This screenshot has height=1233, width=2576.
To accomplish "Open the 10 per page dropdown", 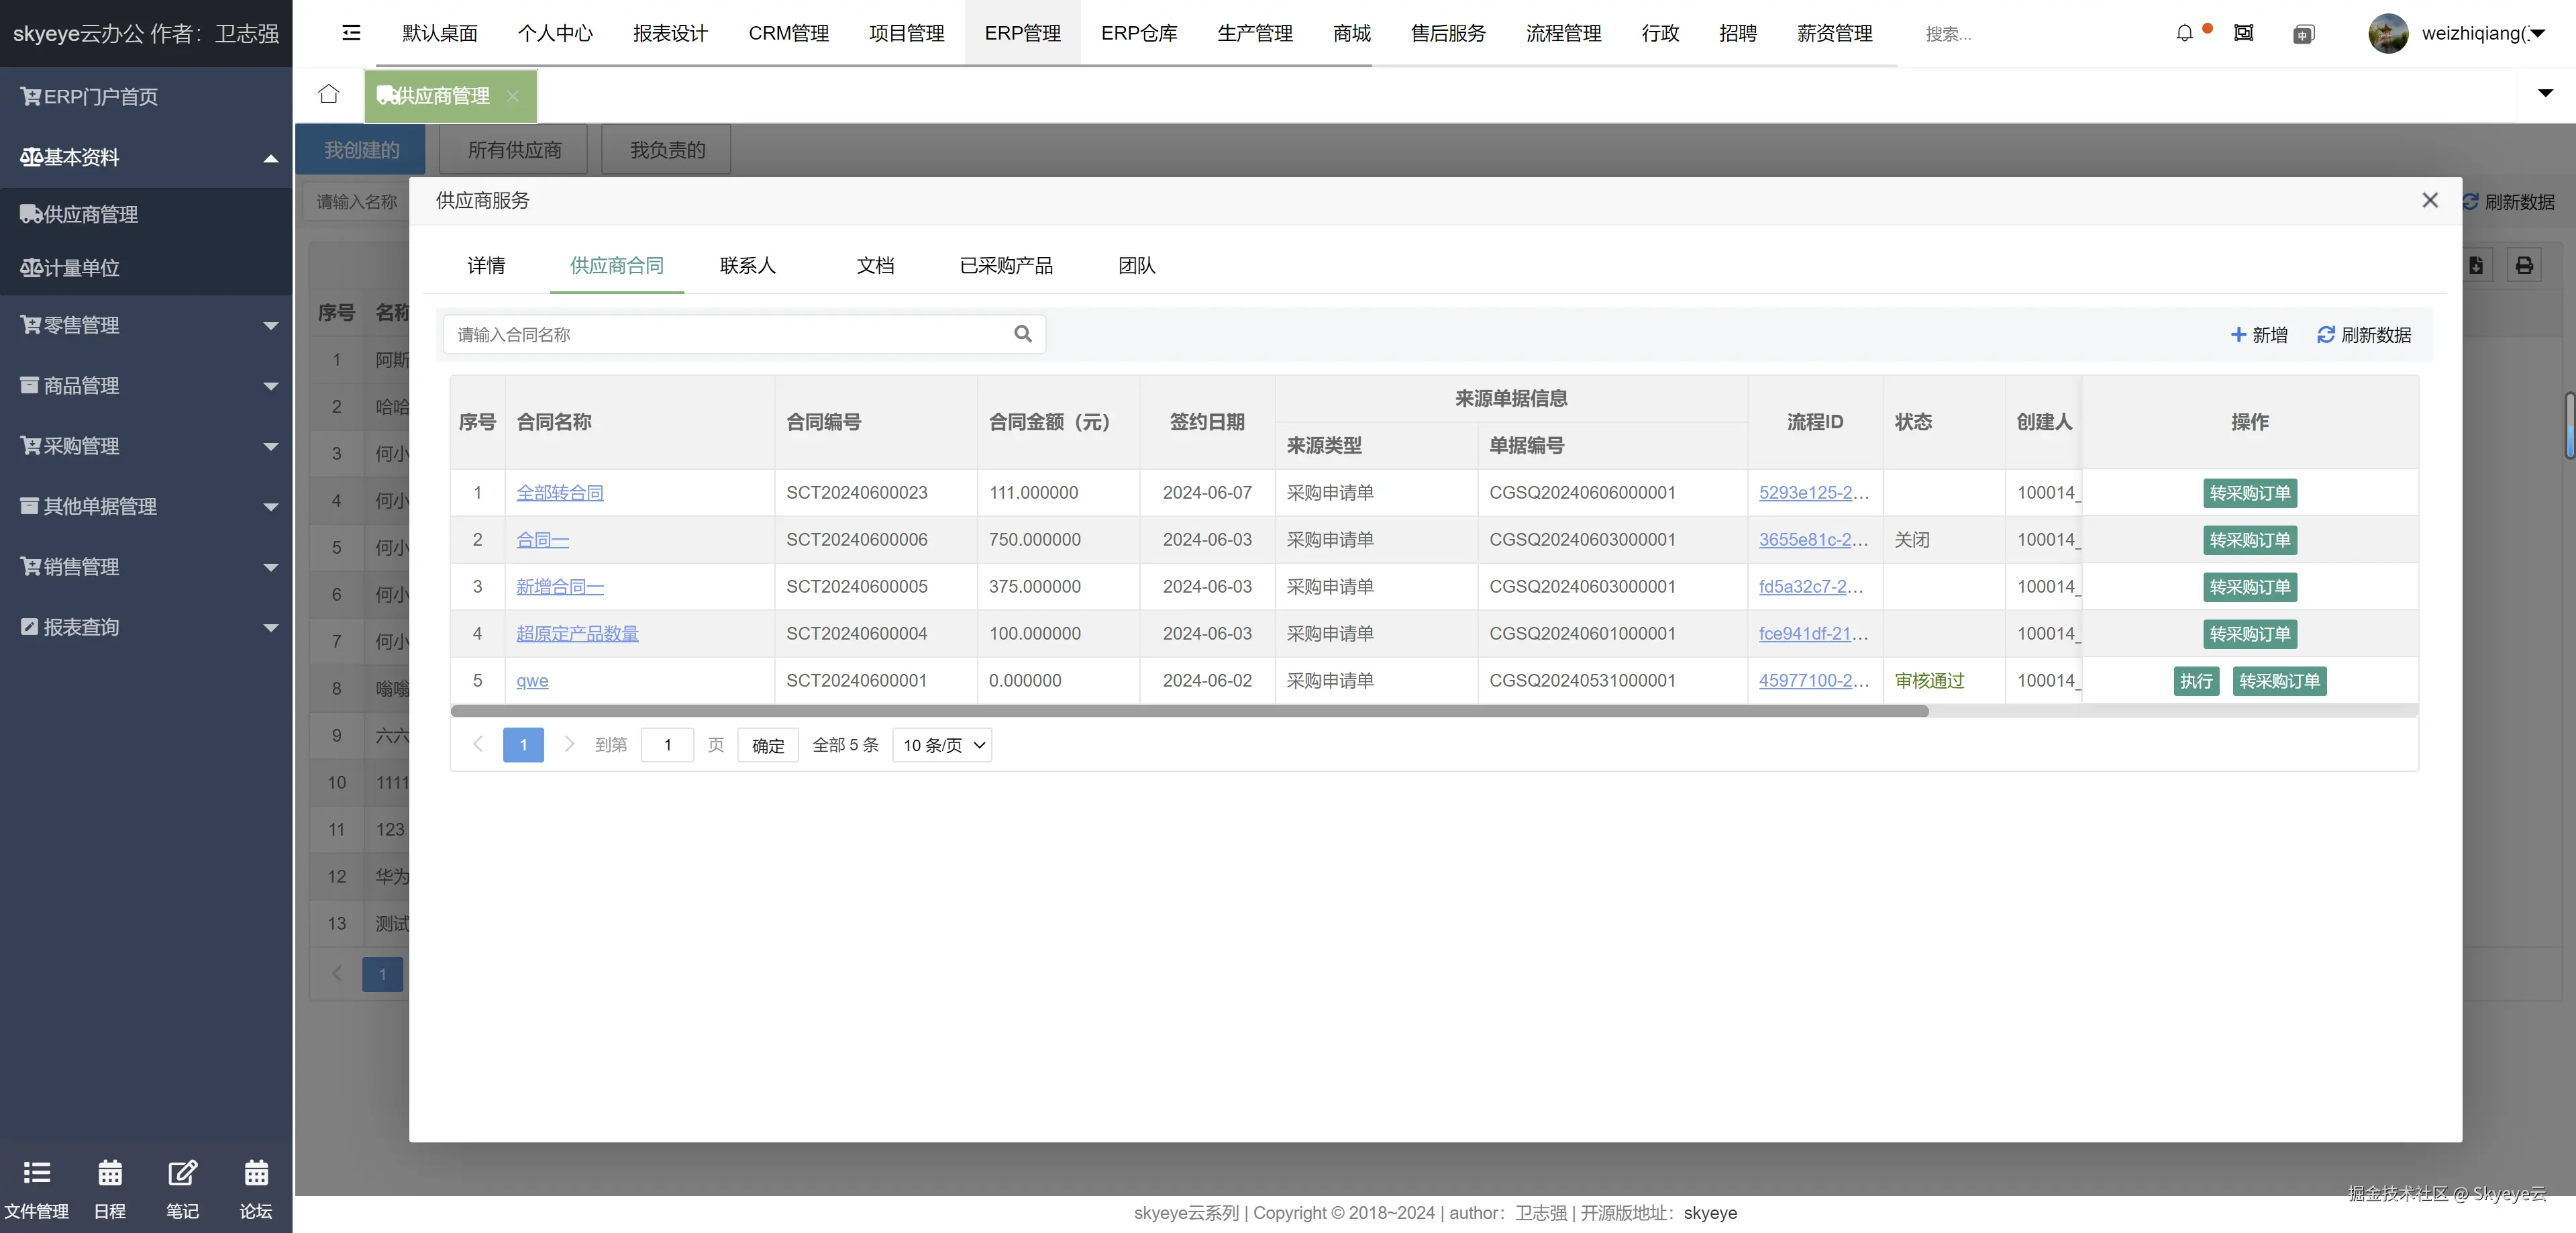I will click(942, 745).
